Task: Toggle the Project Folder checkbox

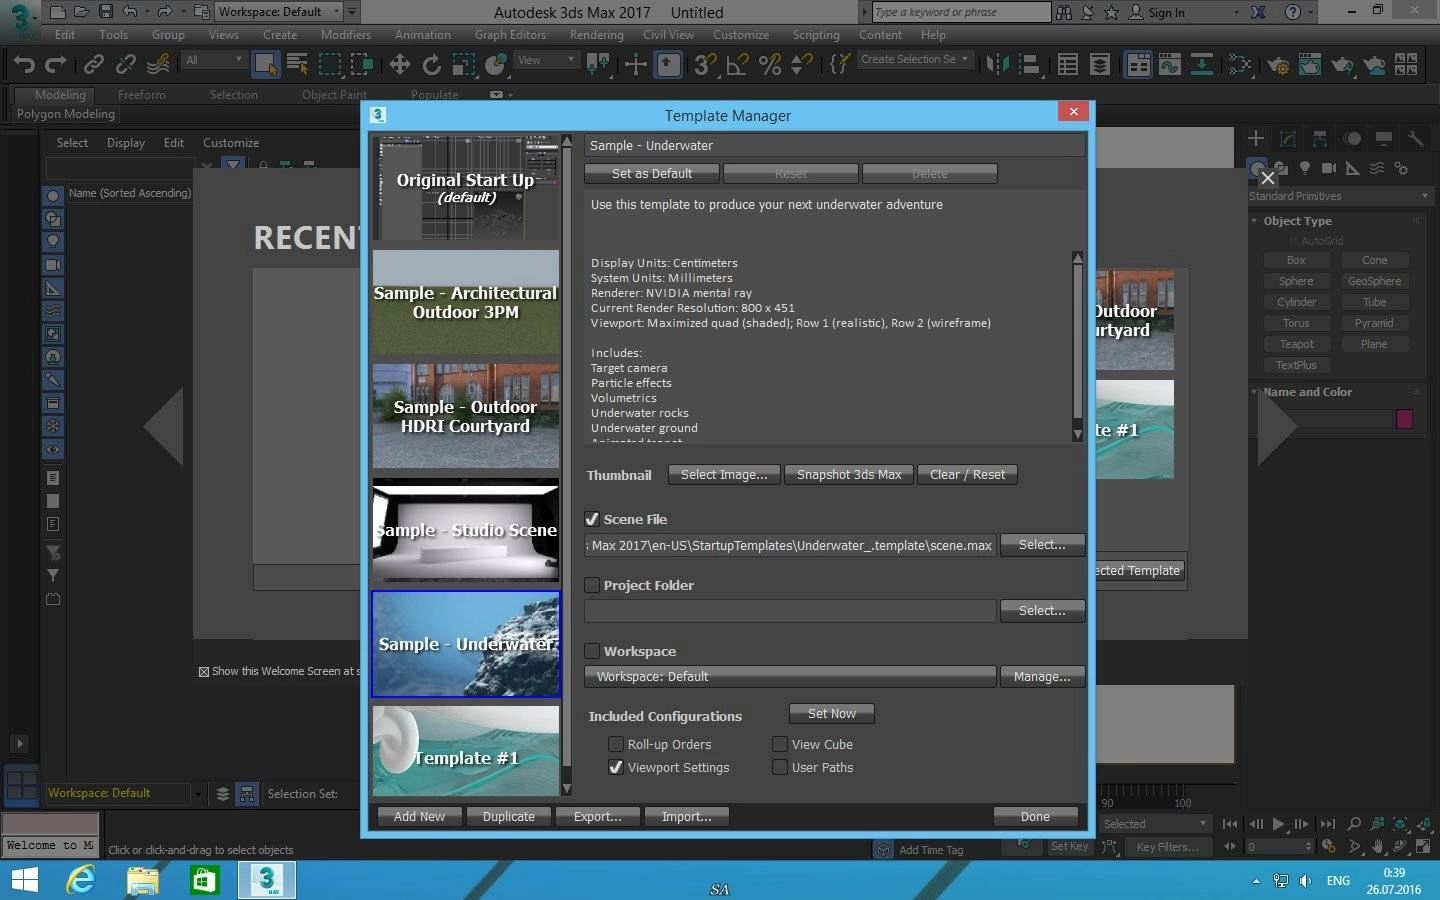Action: point(592,585)
